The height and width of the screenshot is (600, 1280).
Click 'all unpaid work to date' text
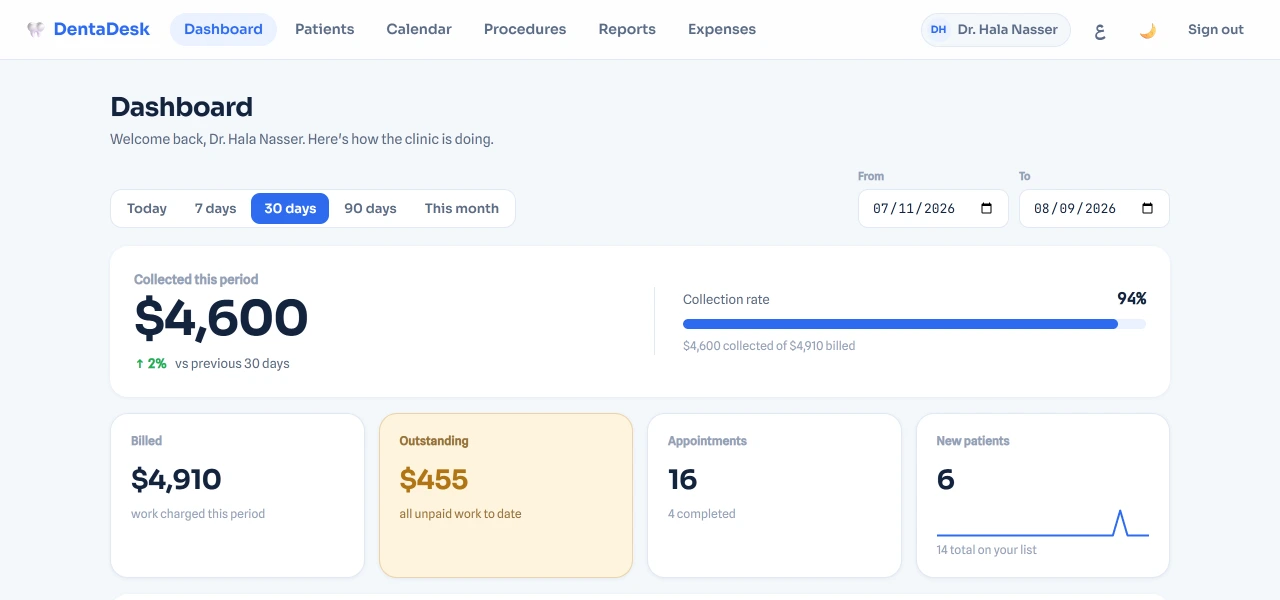461,514
